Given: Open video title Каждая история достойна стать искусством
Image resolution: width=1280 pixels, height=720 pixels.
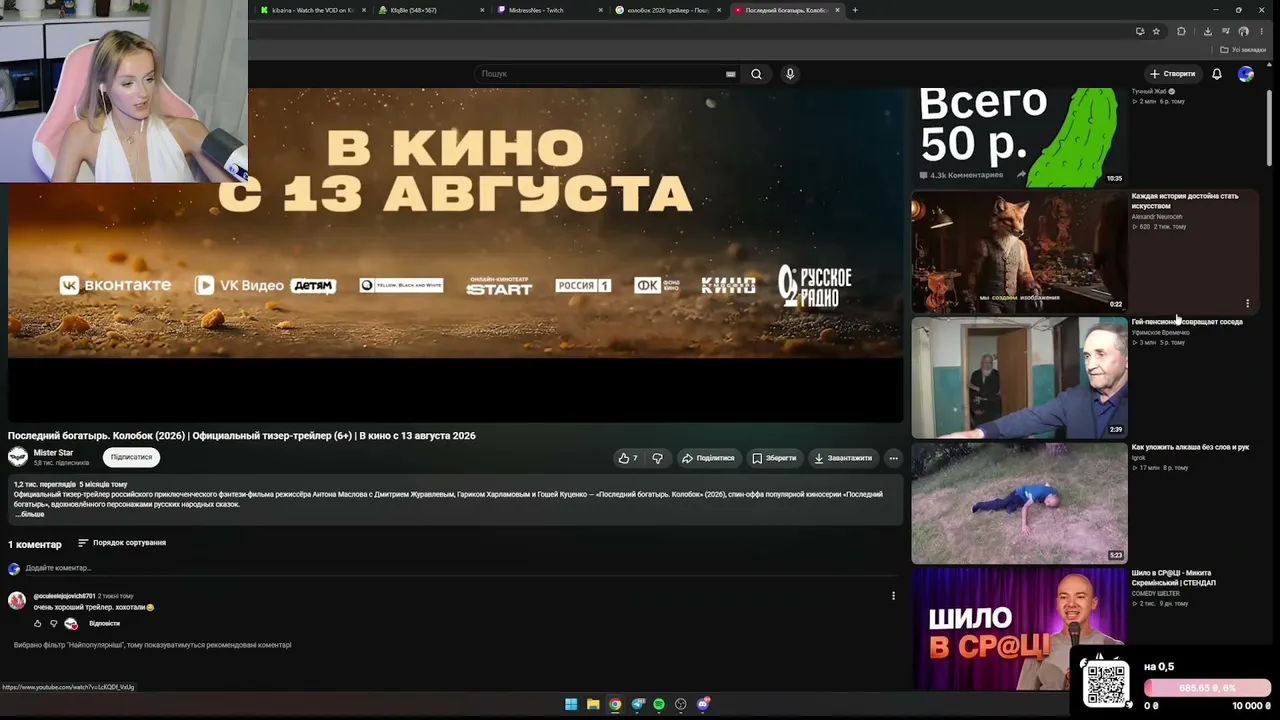Looking at the screenshot, I should [x=1185, y=201].
